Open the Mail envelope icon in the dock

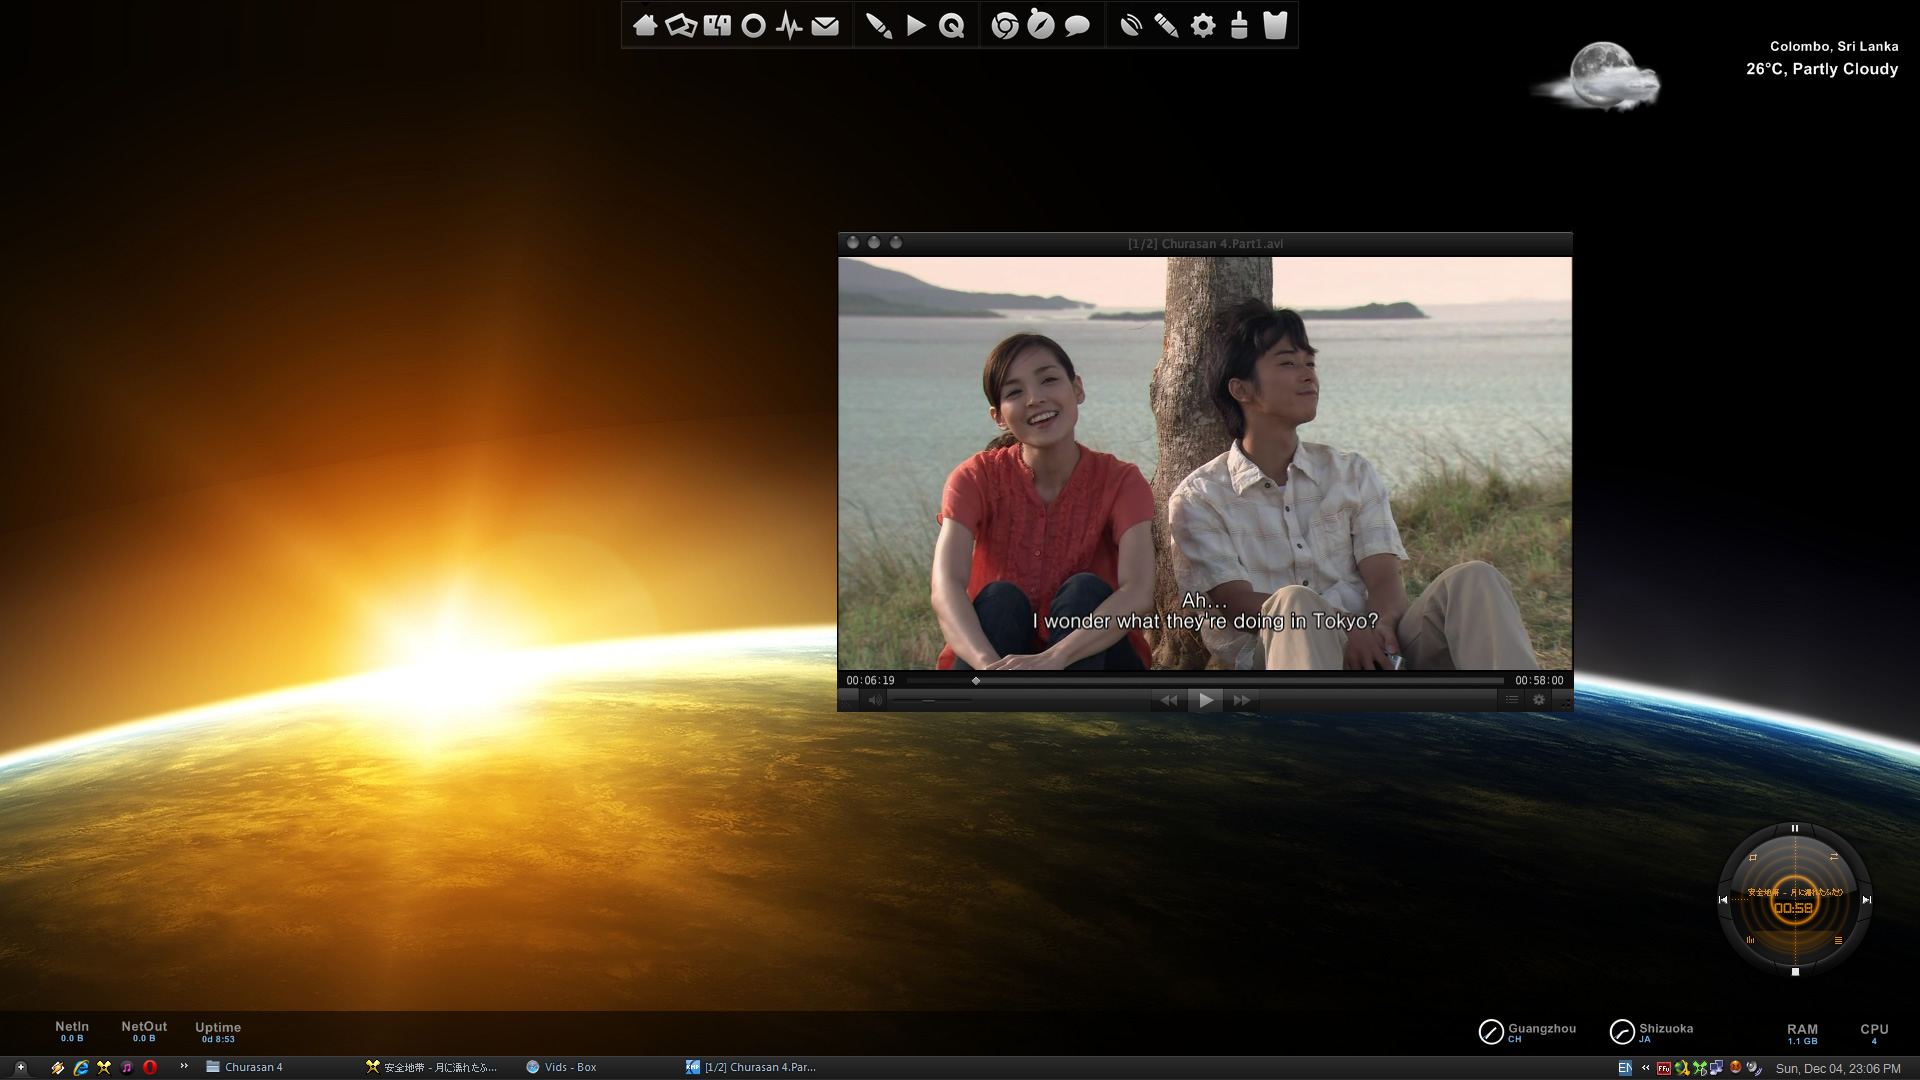tap(825, 26)
